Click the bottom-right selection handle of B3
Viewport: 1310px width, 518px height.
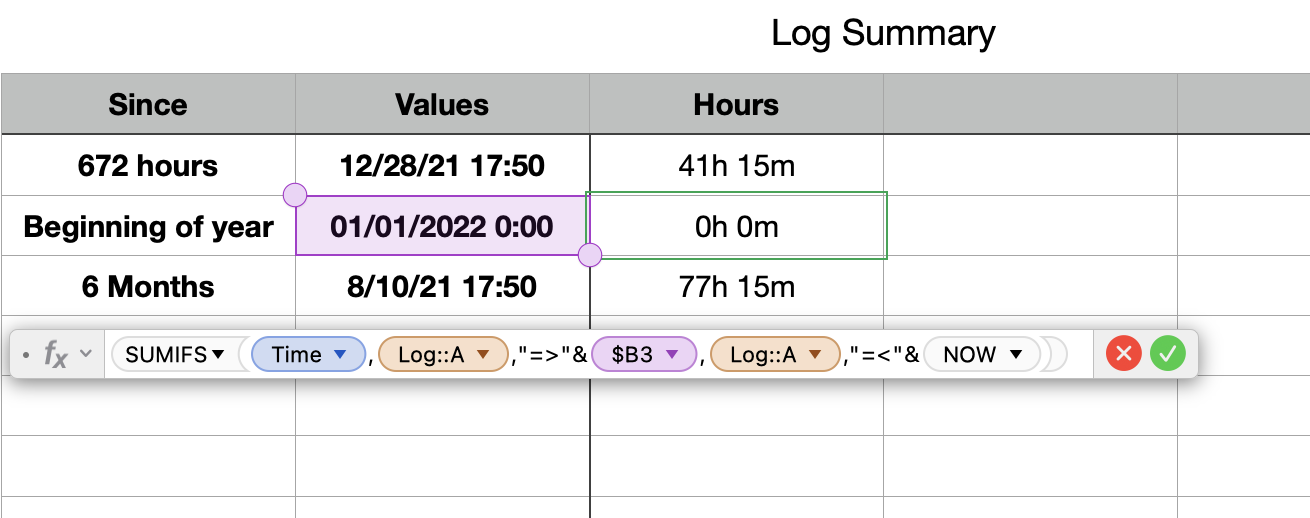click(x=590, y=255)
